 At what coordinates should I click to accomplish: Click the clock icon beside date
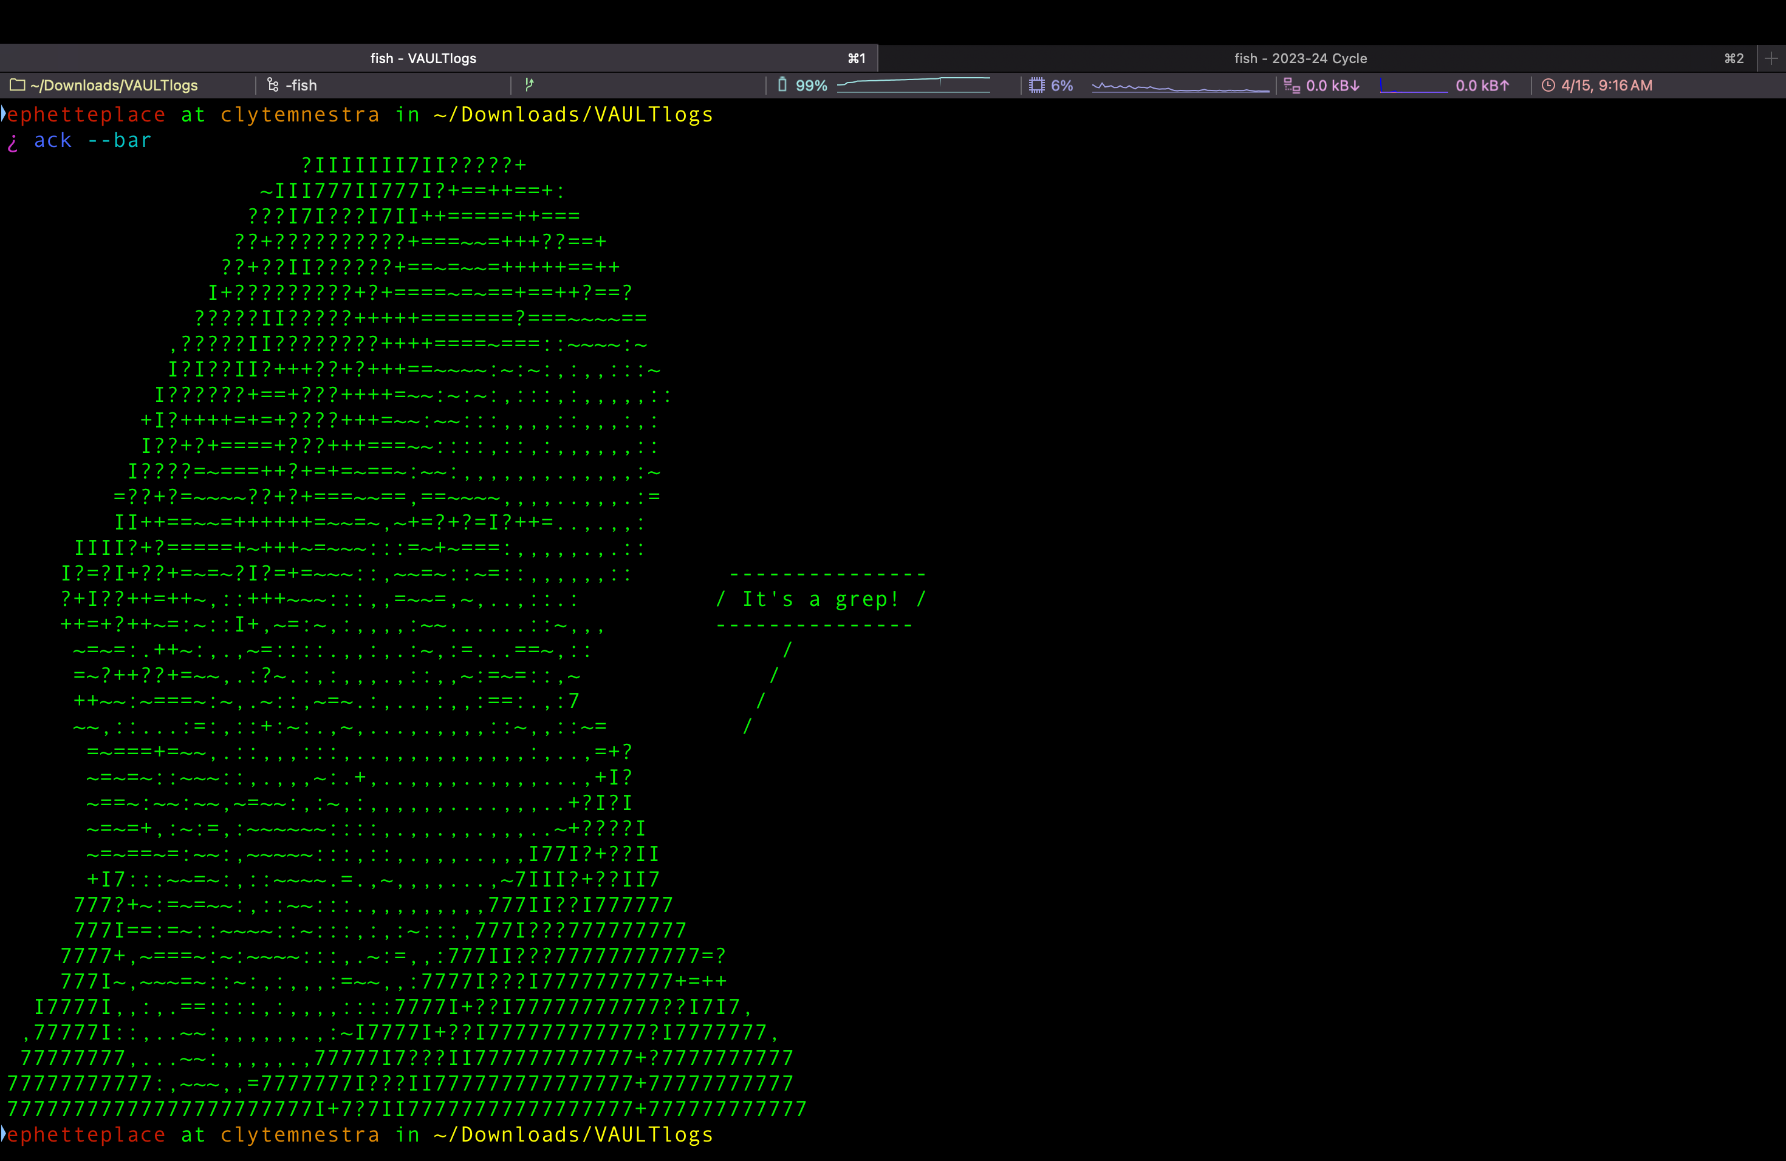[1548, 85]
